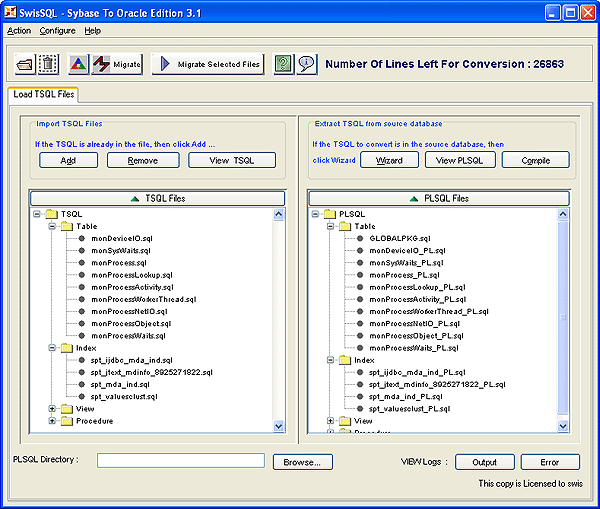
Task: Select spt_valuesclust_PL.sql file
Action: click(409, 409)
